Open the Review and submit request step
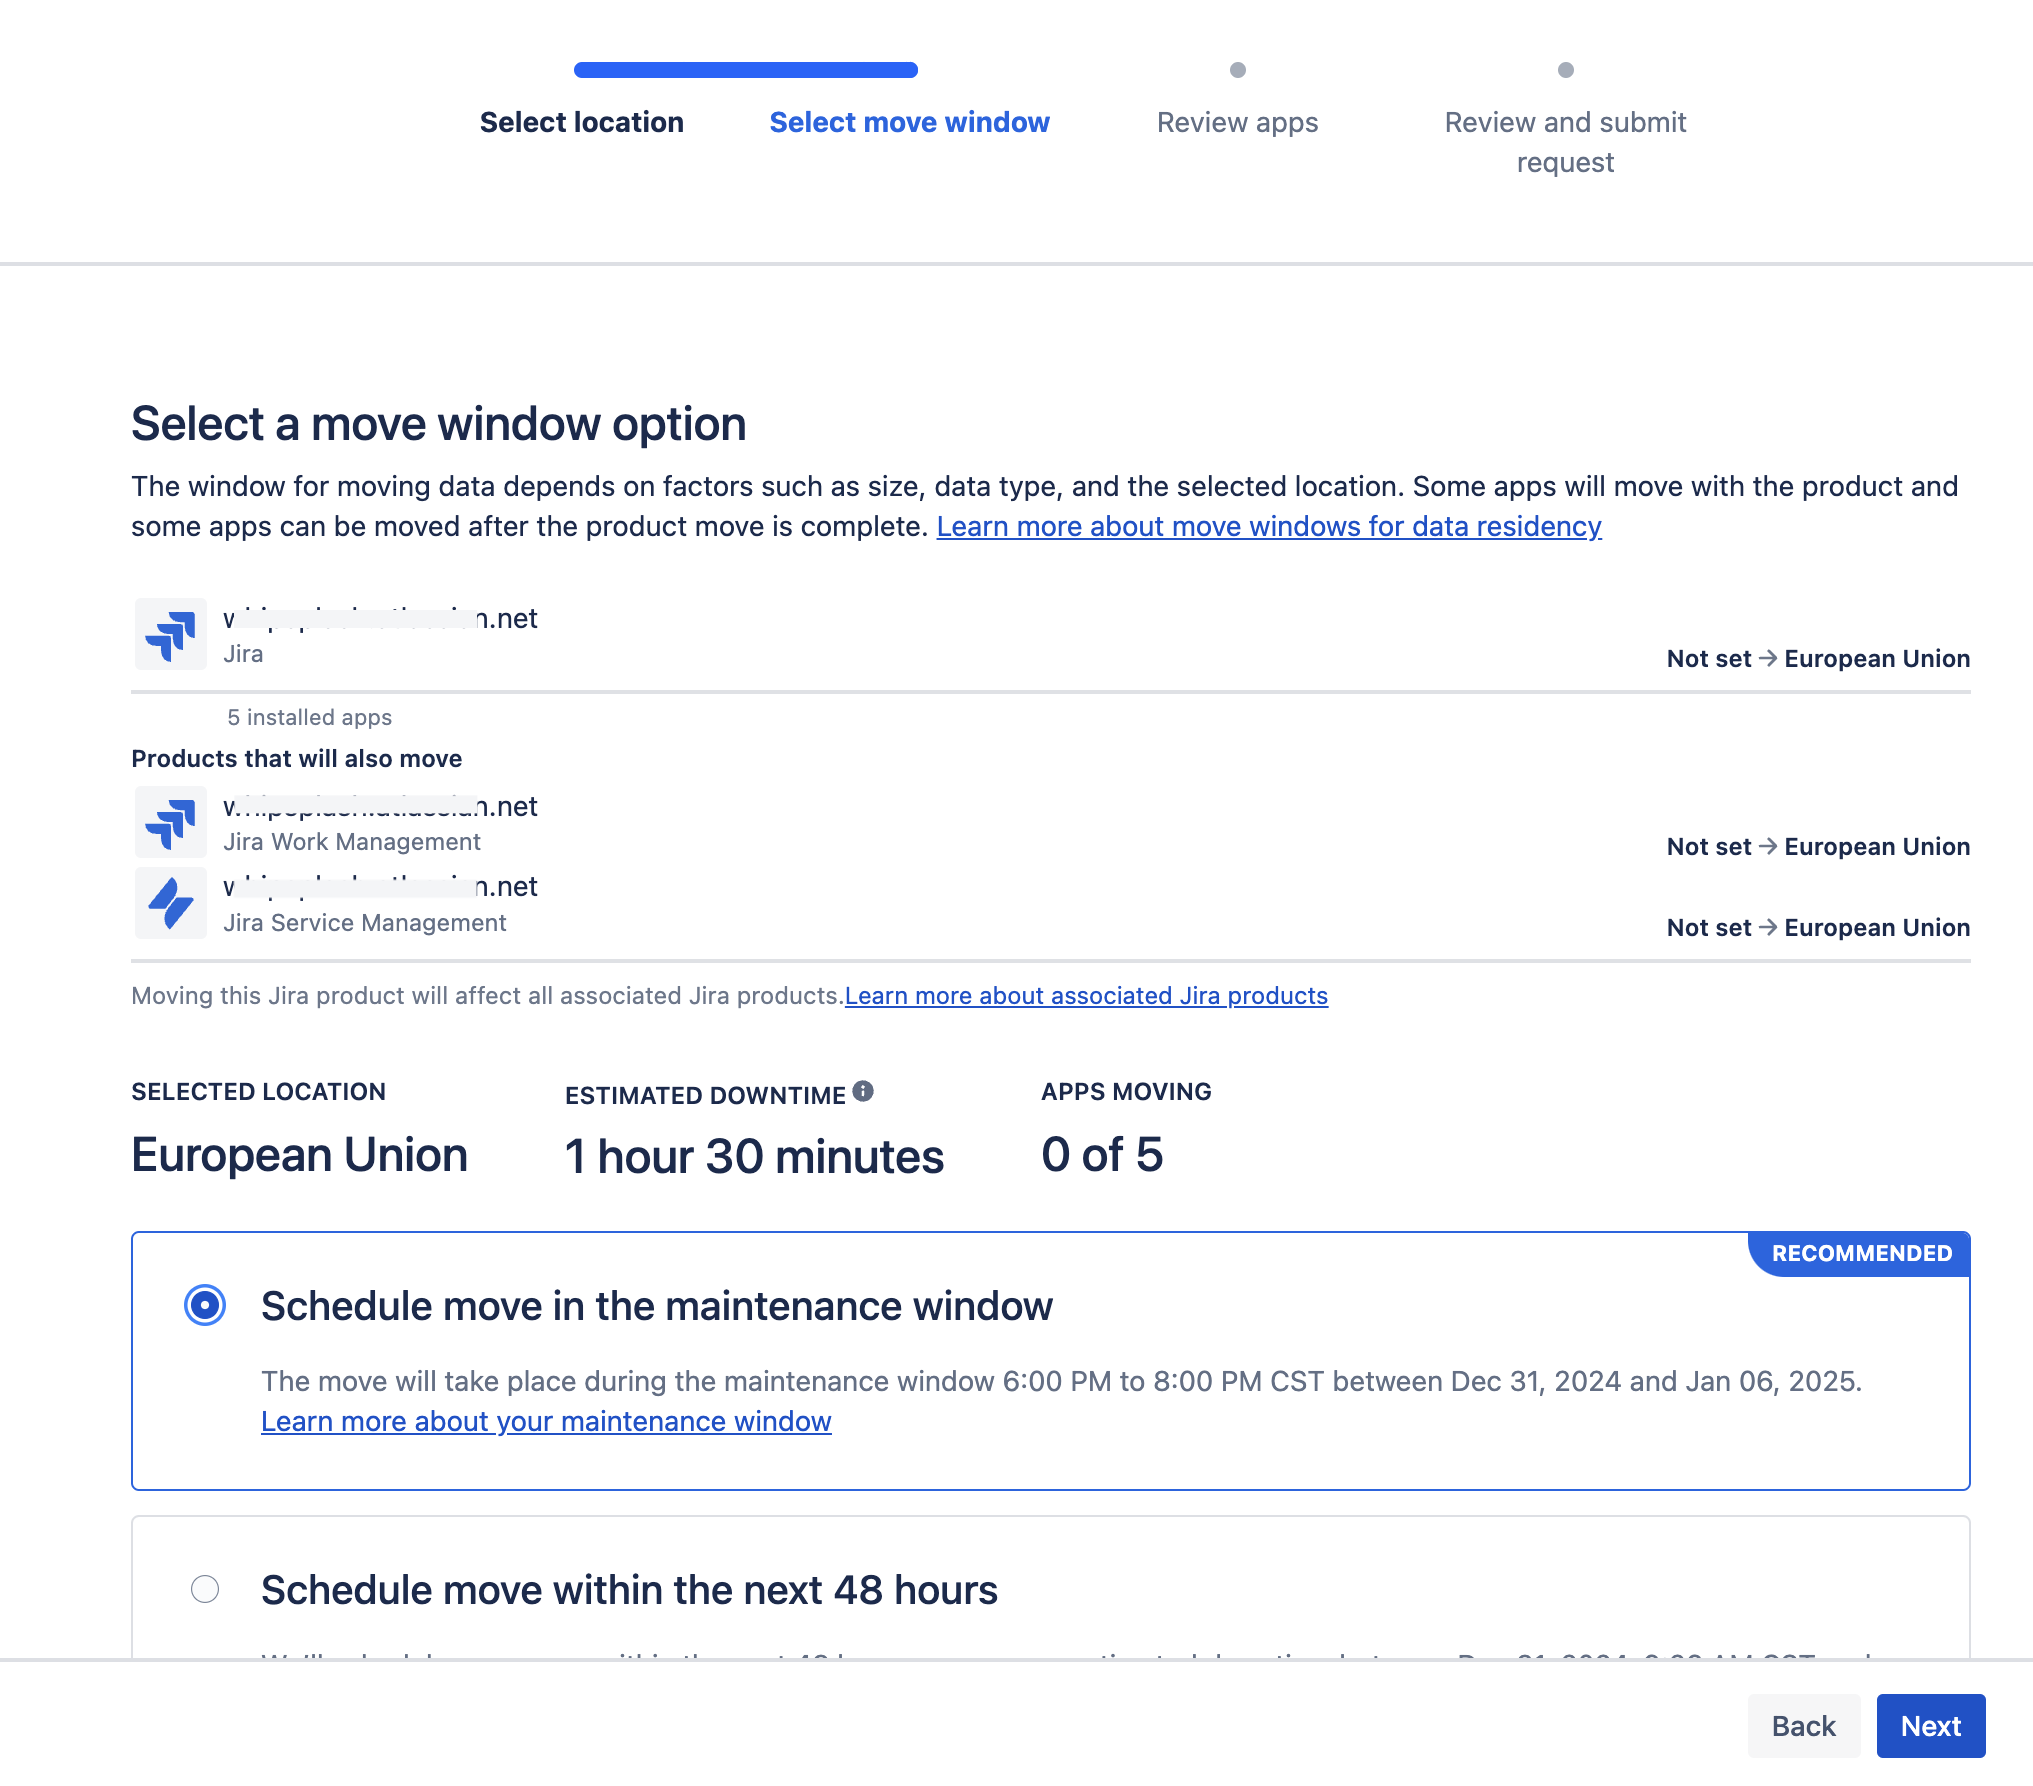The image size is (2033, 1786). (x=1565, y=114)
